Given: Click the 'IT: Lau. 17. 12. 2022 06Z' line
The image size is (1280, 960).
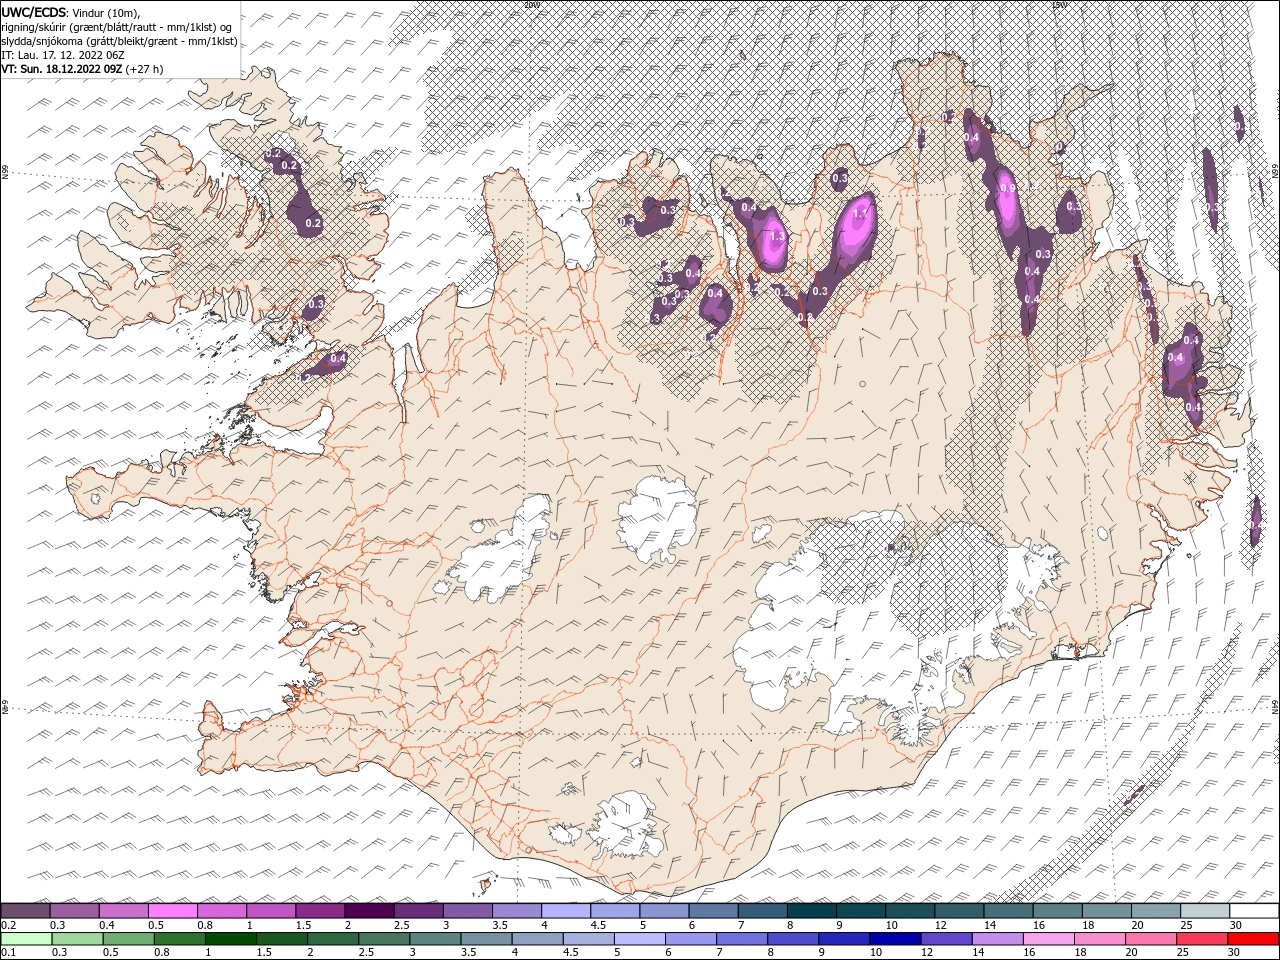Looking at the screenshot, I should (62, 55).
